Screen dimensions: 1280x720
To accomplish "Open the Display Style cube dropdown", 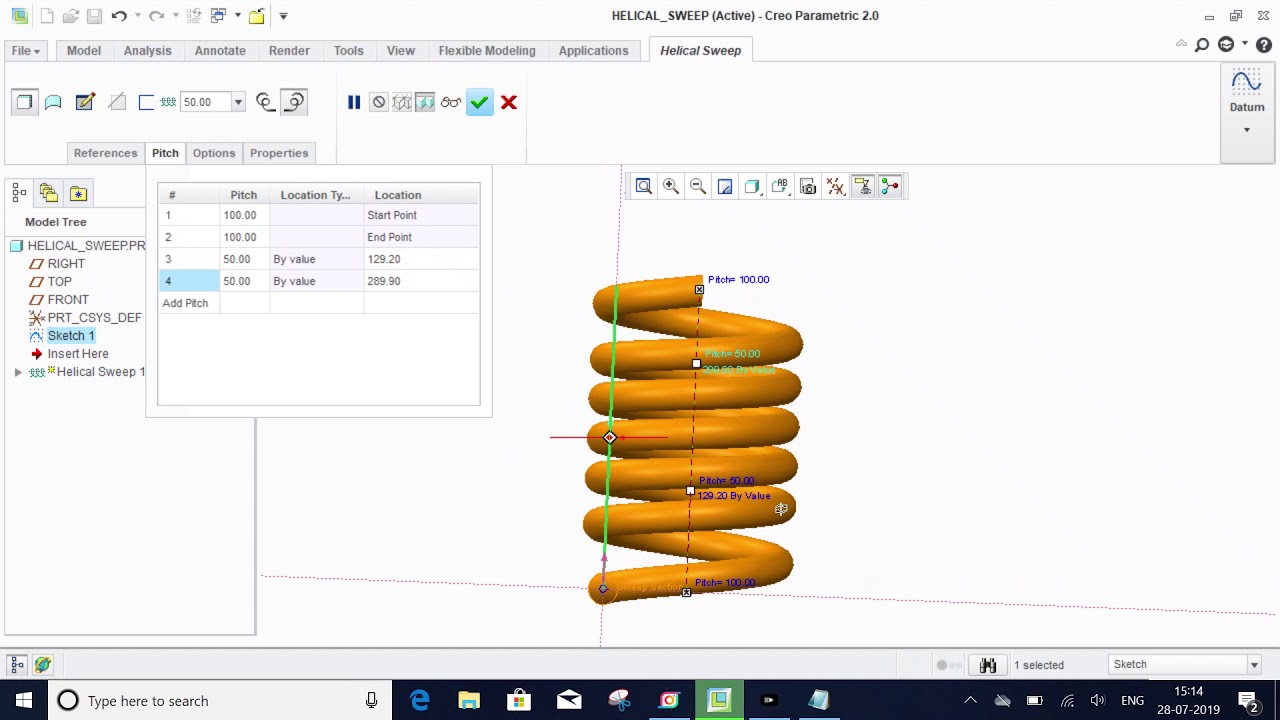I will tap(752, 186).
